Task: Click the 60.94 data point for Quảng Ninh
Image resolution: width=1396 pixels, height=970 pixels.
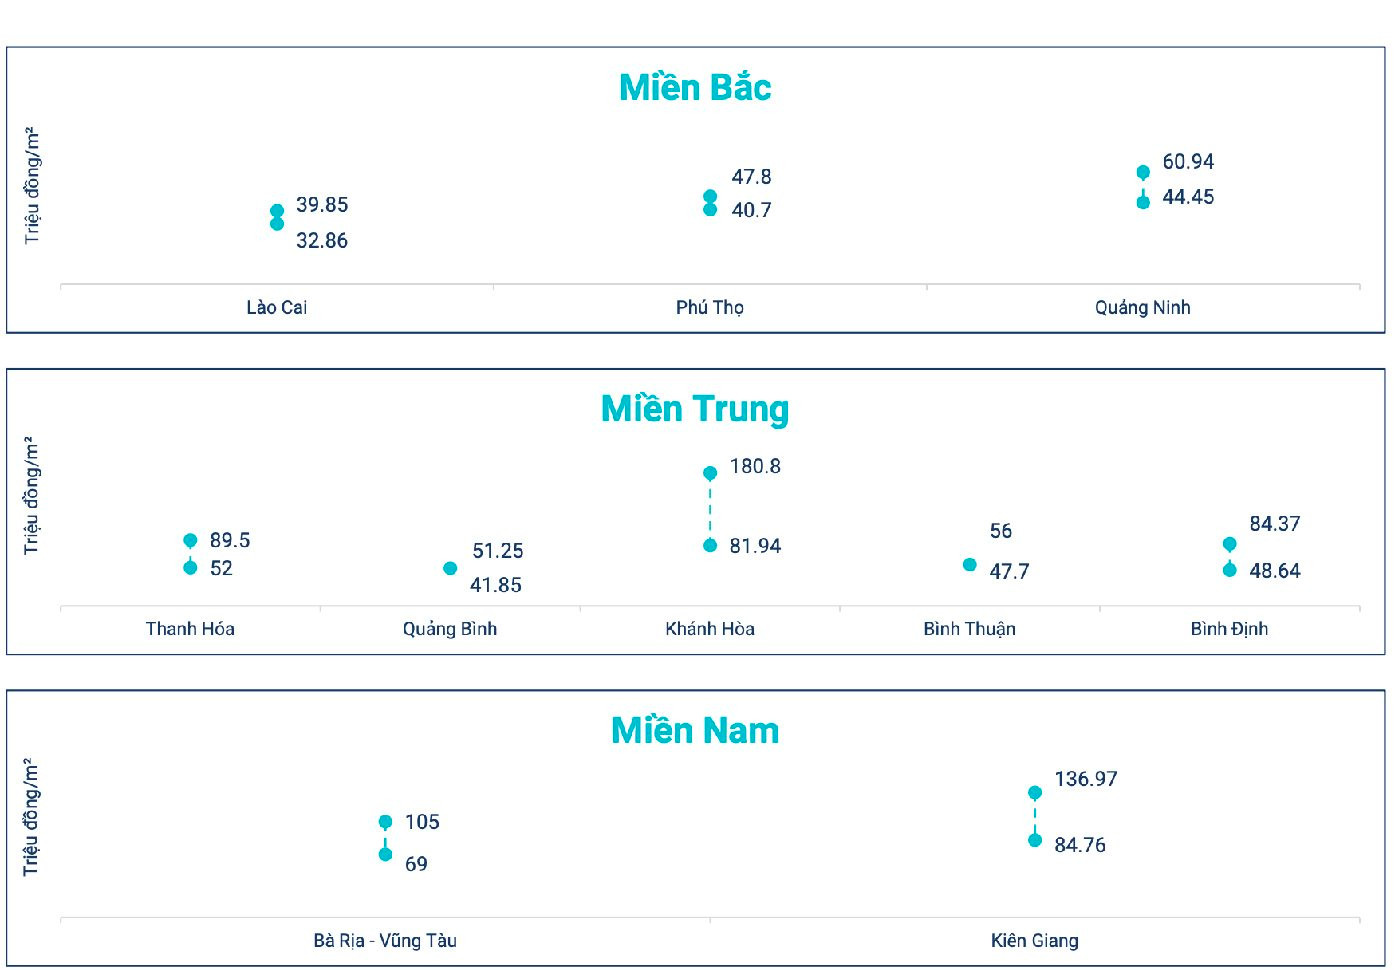Action: coord(1143,172)
